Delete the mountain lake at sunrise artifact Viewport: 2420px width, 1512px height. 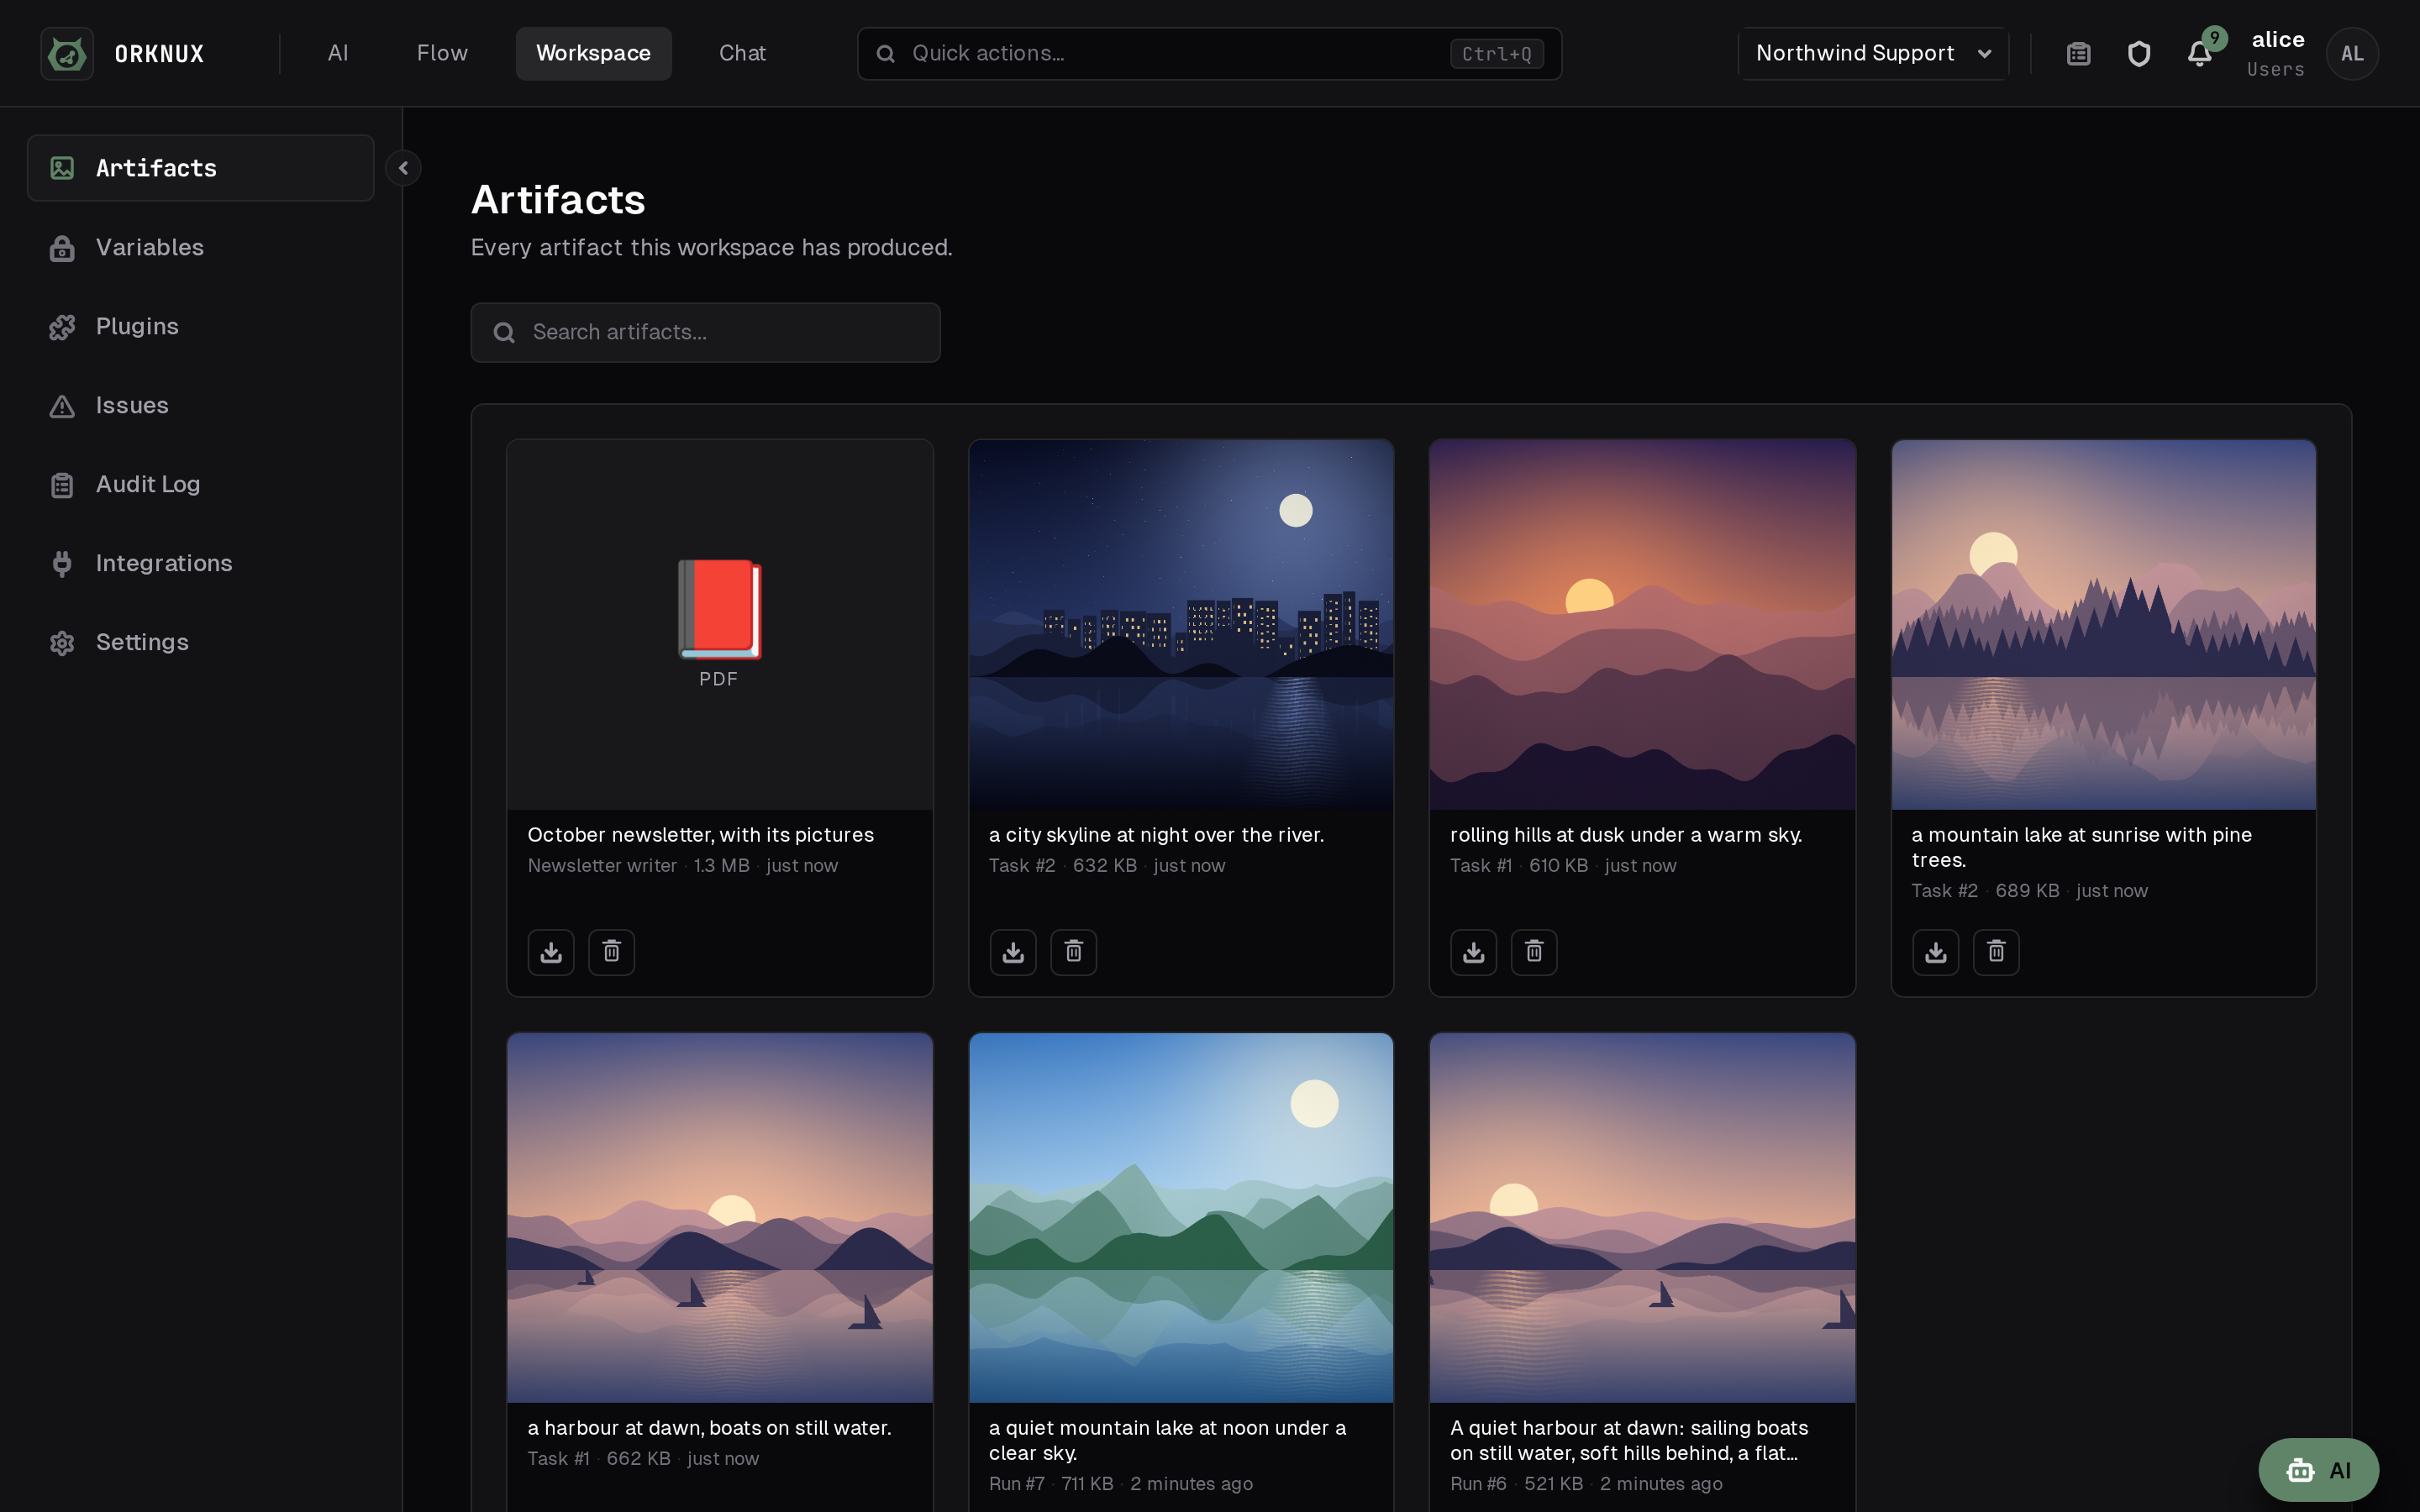pyautogui.click(x=1996, y=952)
